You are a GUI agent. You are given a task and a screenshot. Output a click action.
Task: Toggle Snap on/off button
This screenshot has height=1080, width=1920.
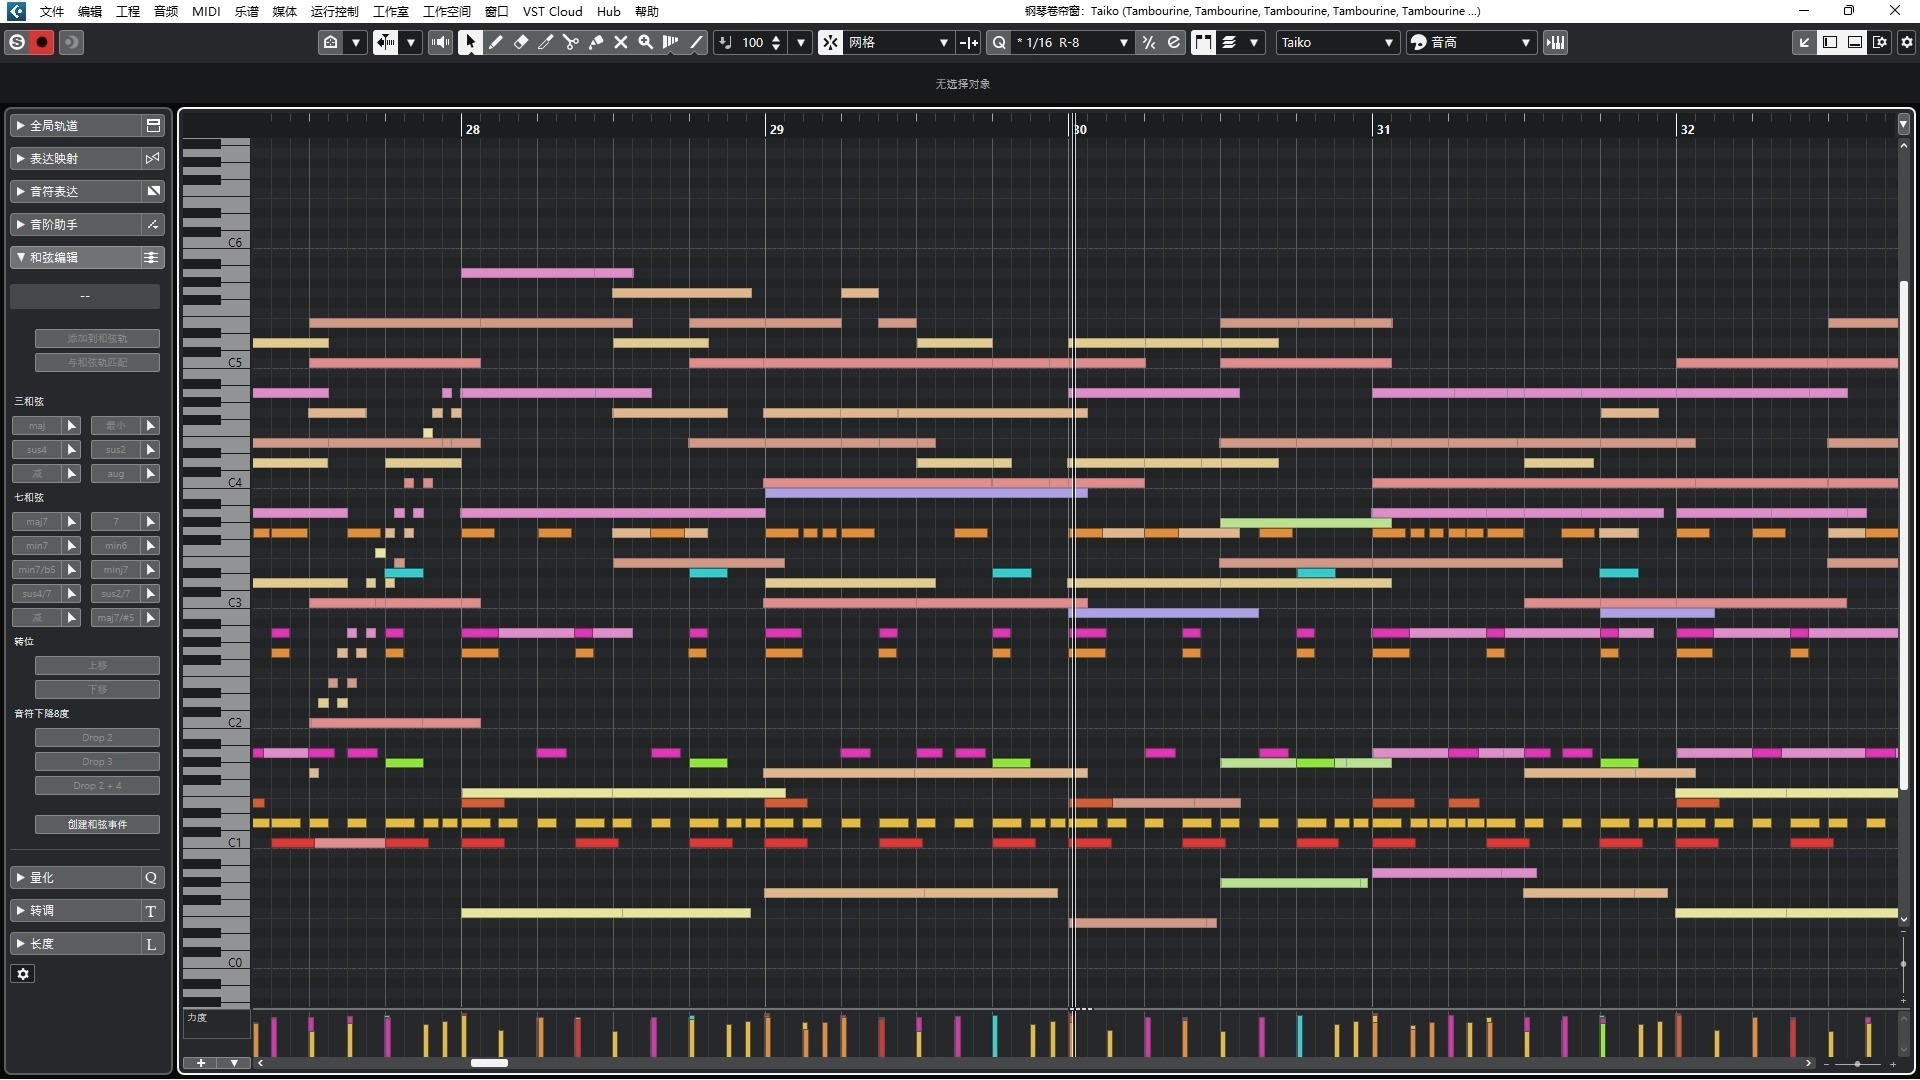830,42
